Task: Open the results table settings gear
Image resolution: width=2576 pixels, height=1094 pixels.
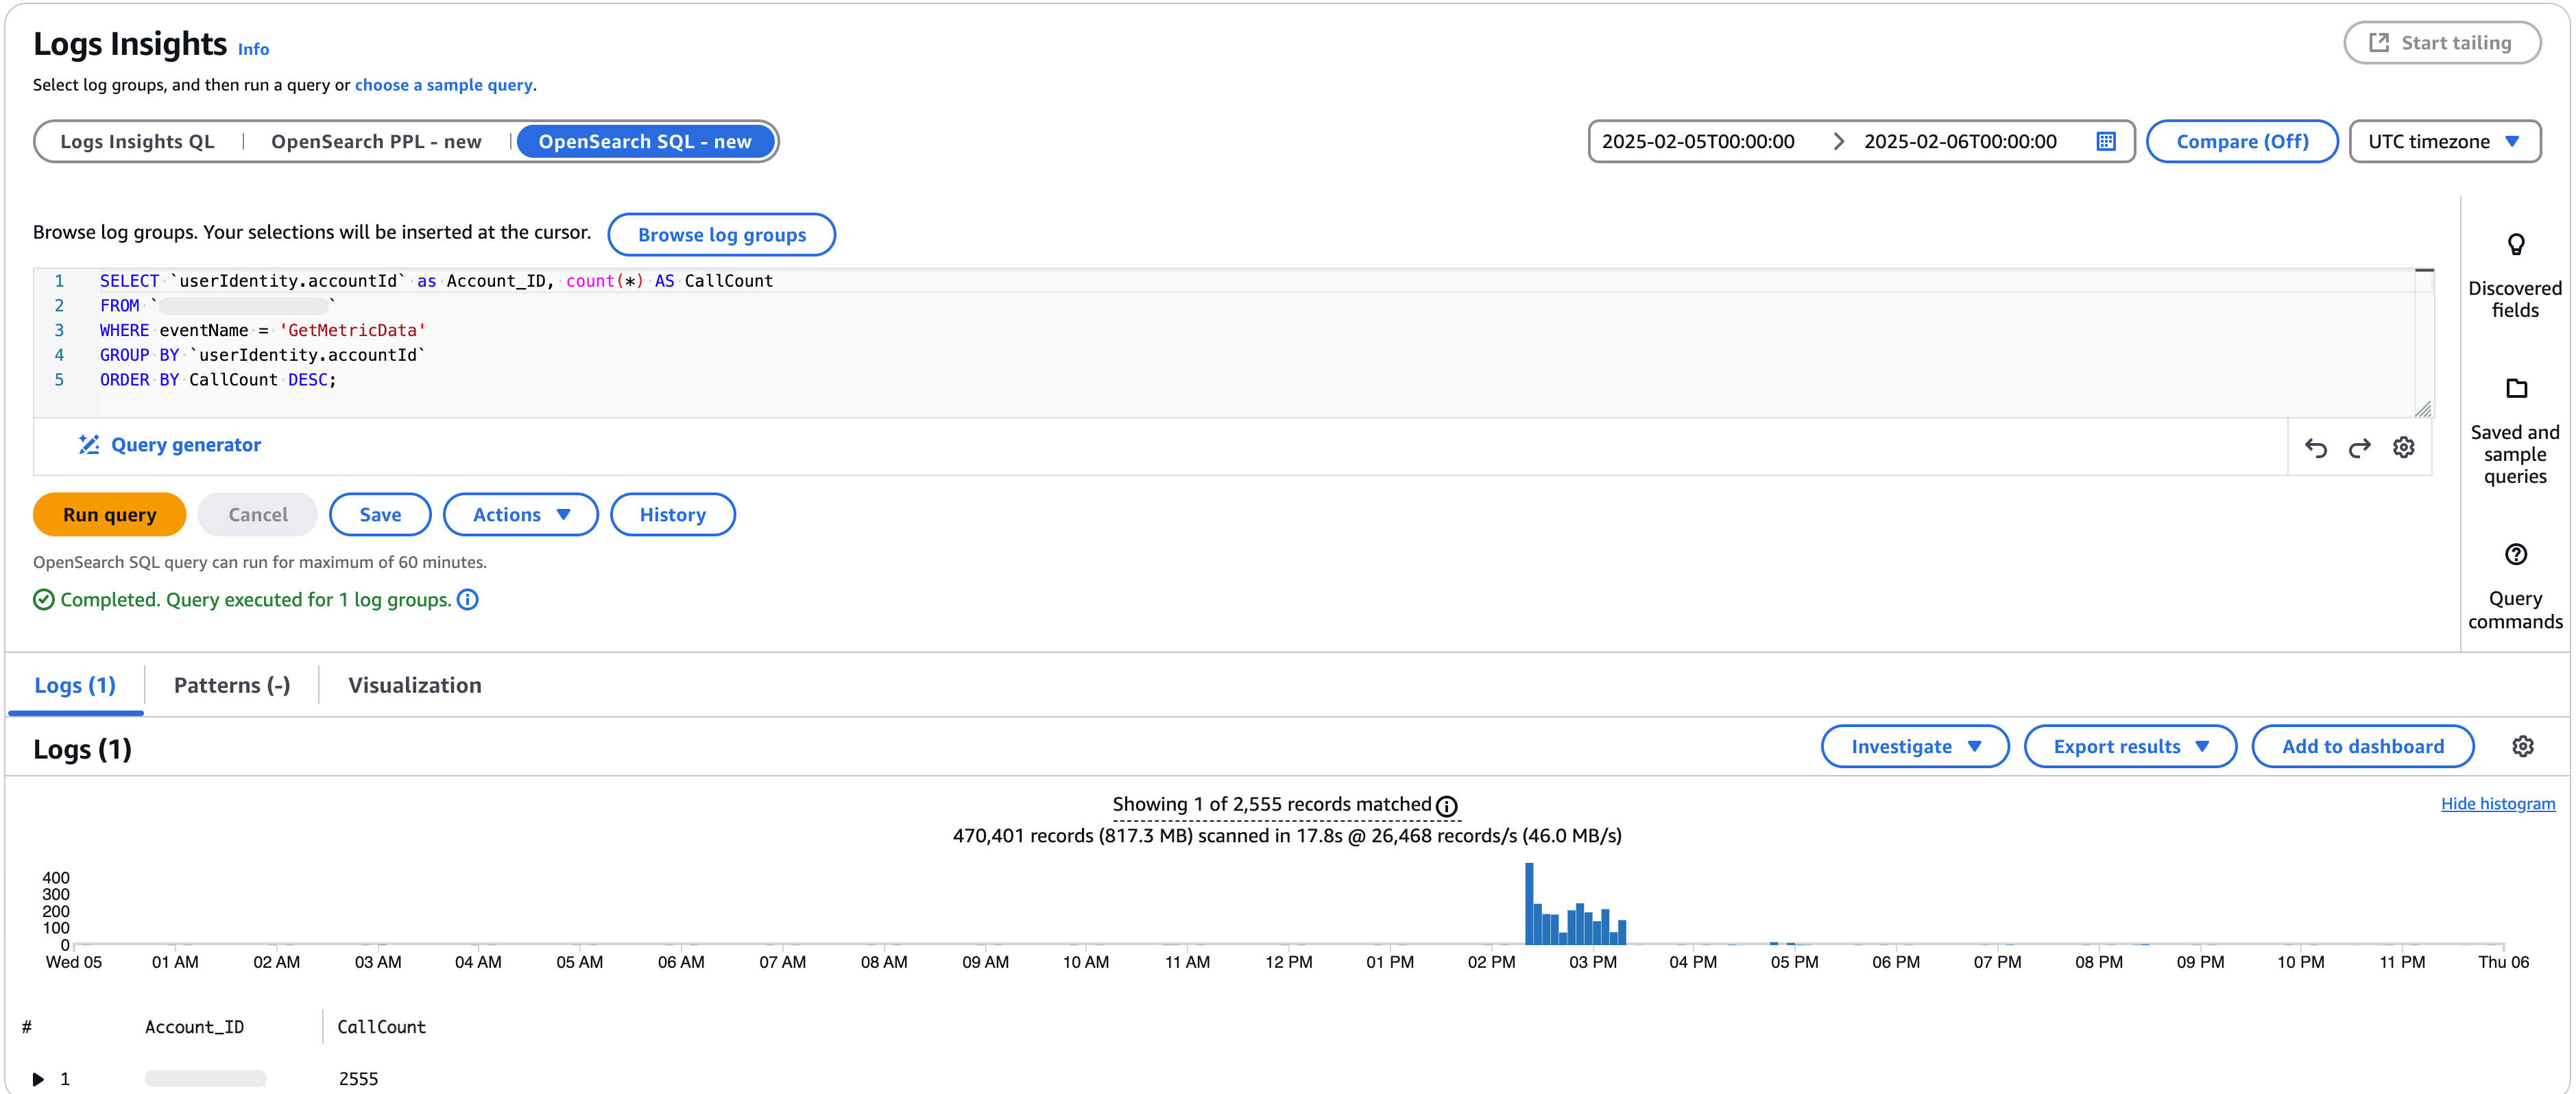Action: pos(2522,747)
